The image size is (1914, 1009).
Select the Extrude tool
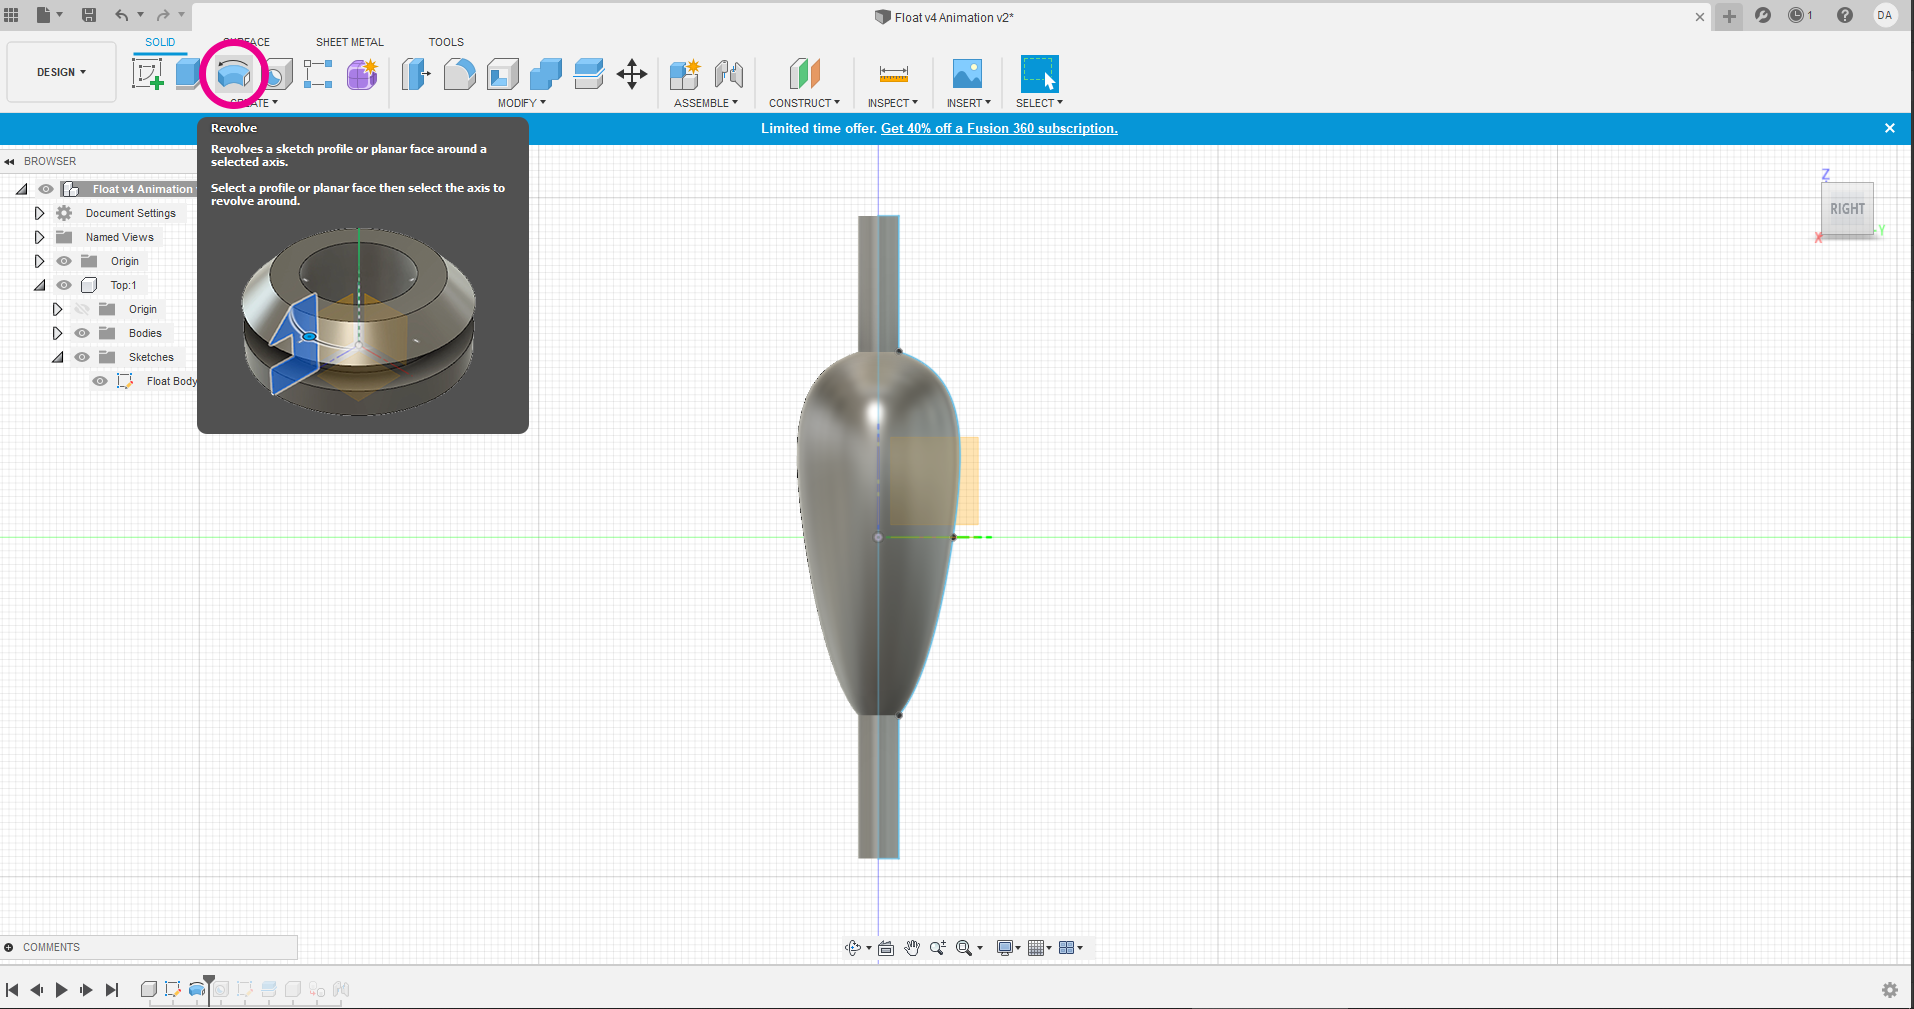point(187,74)
